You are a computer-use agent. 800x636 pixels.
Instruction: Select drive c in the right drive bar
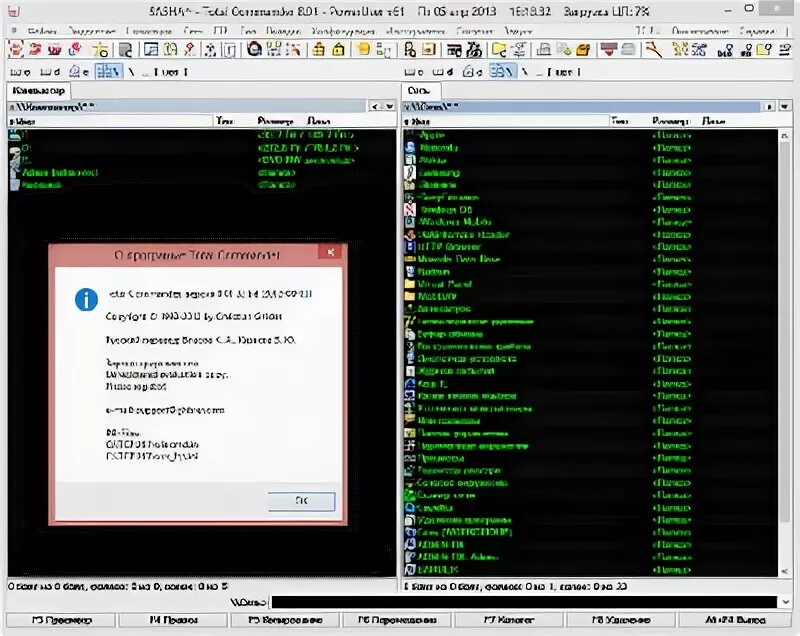click(414, 72)
